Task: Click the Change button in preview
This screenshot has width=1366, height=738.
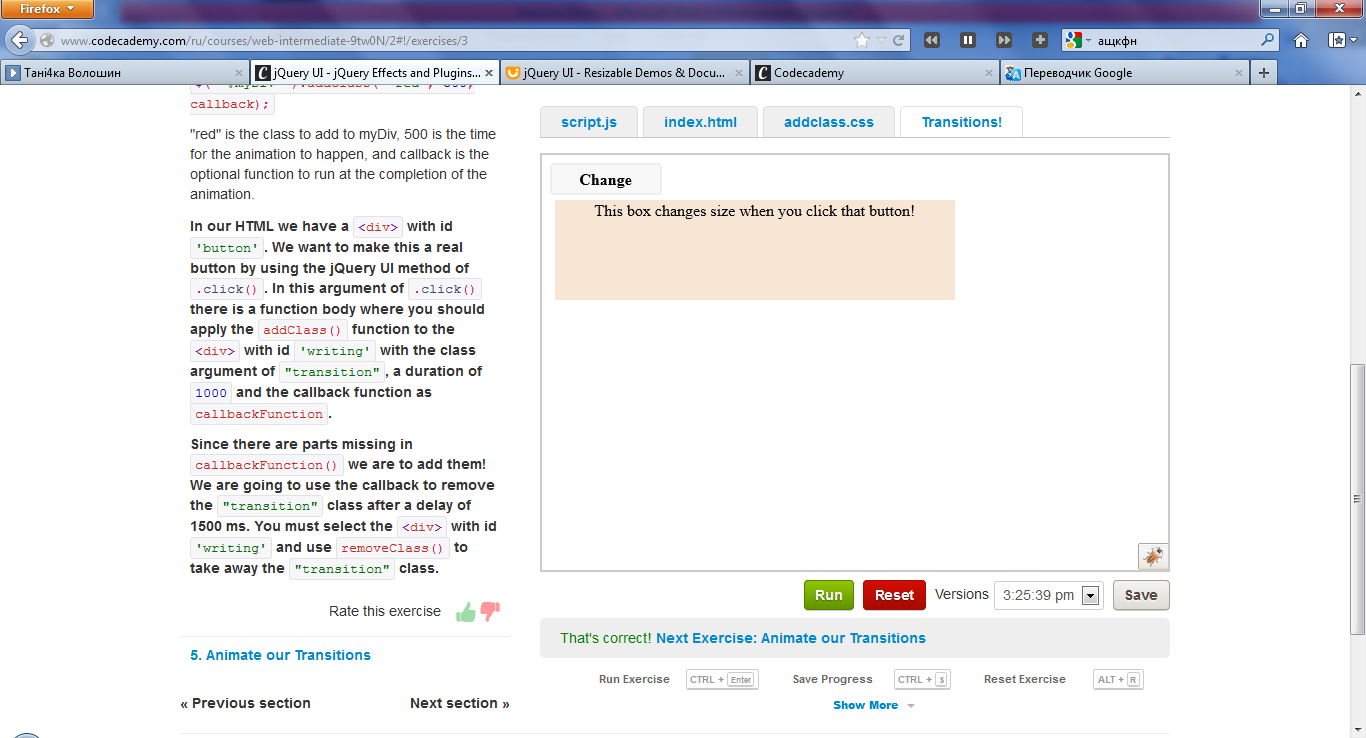Action: pos(606,180)
